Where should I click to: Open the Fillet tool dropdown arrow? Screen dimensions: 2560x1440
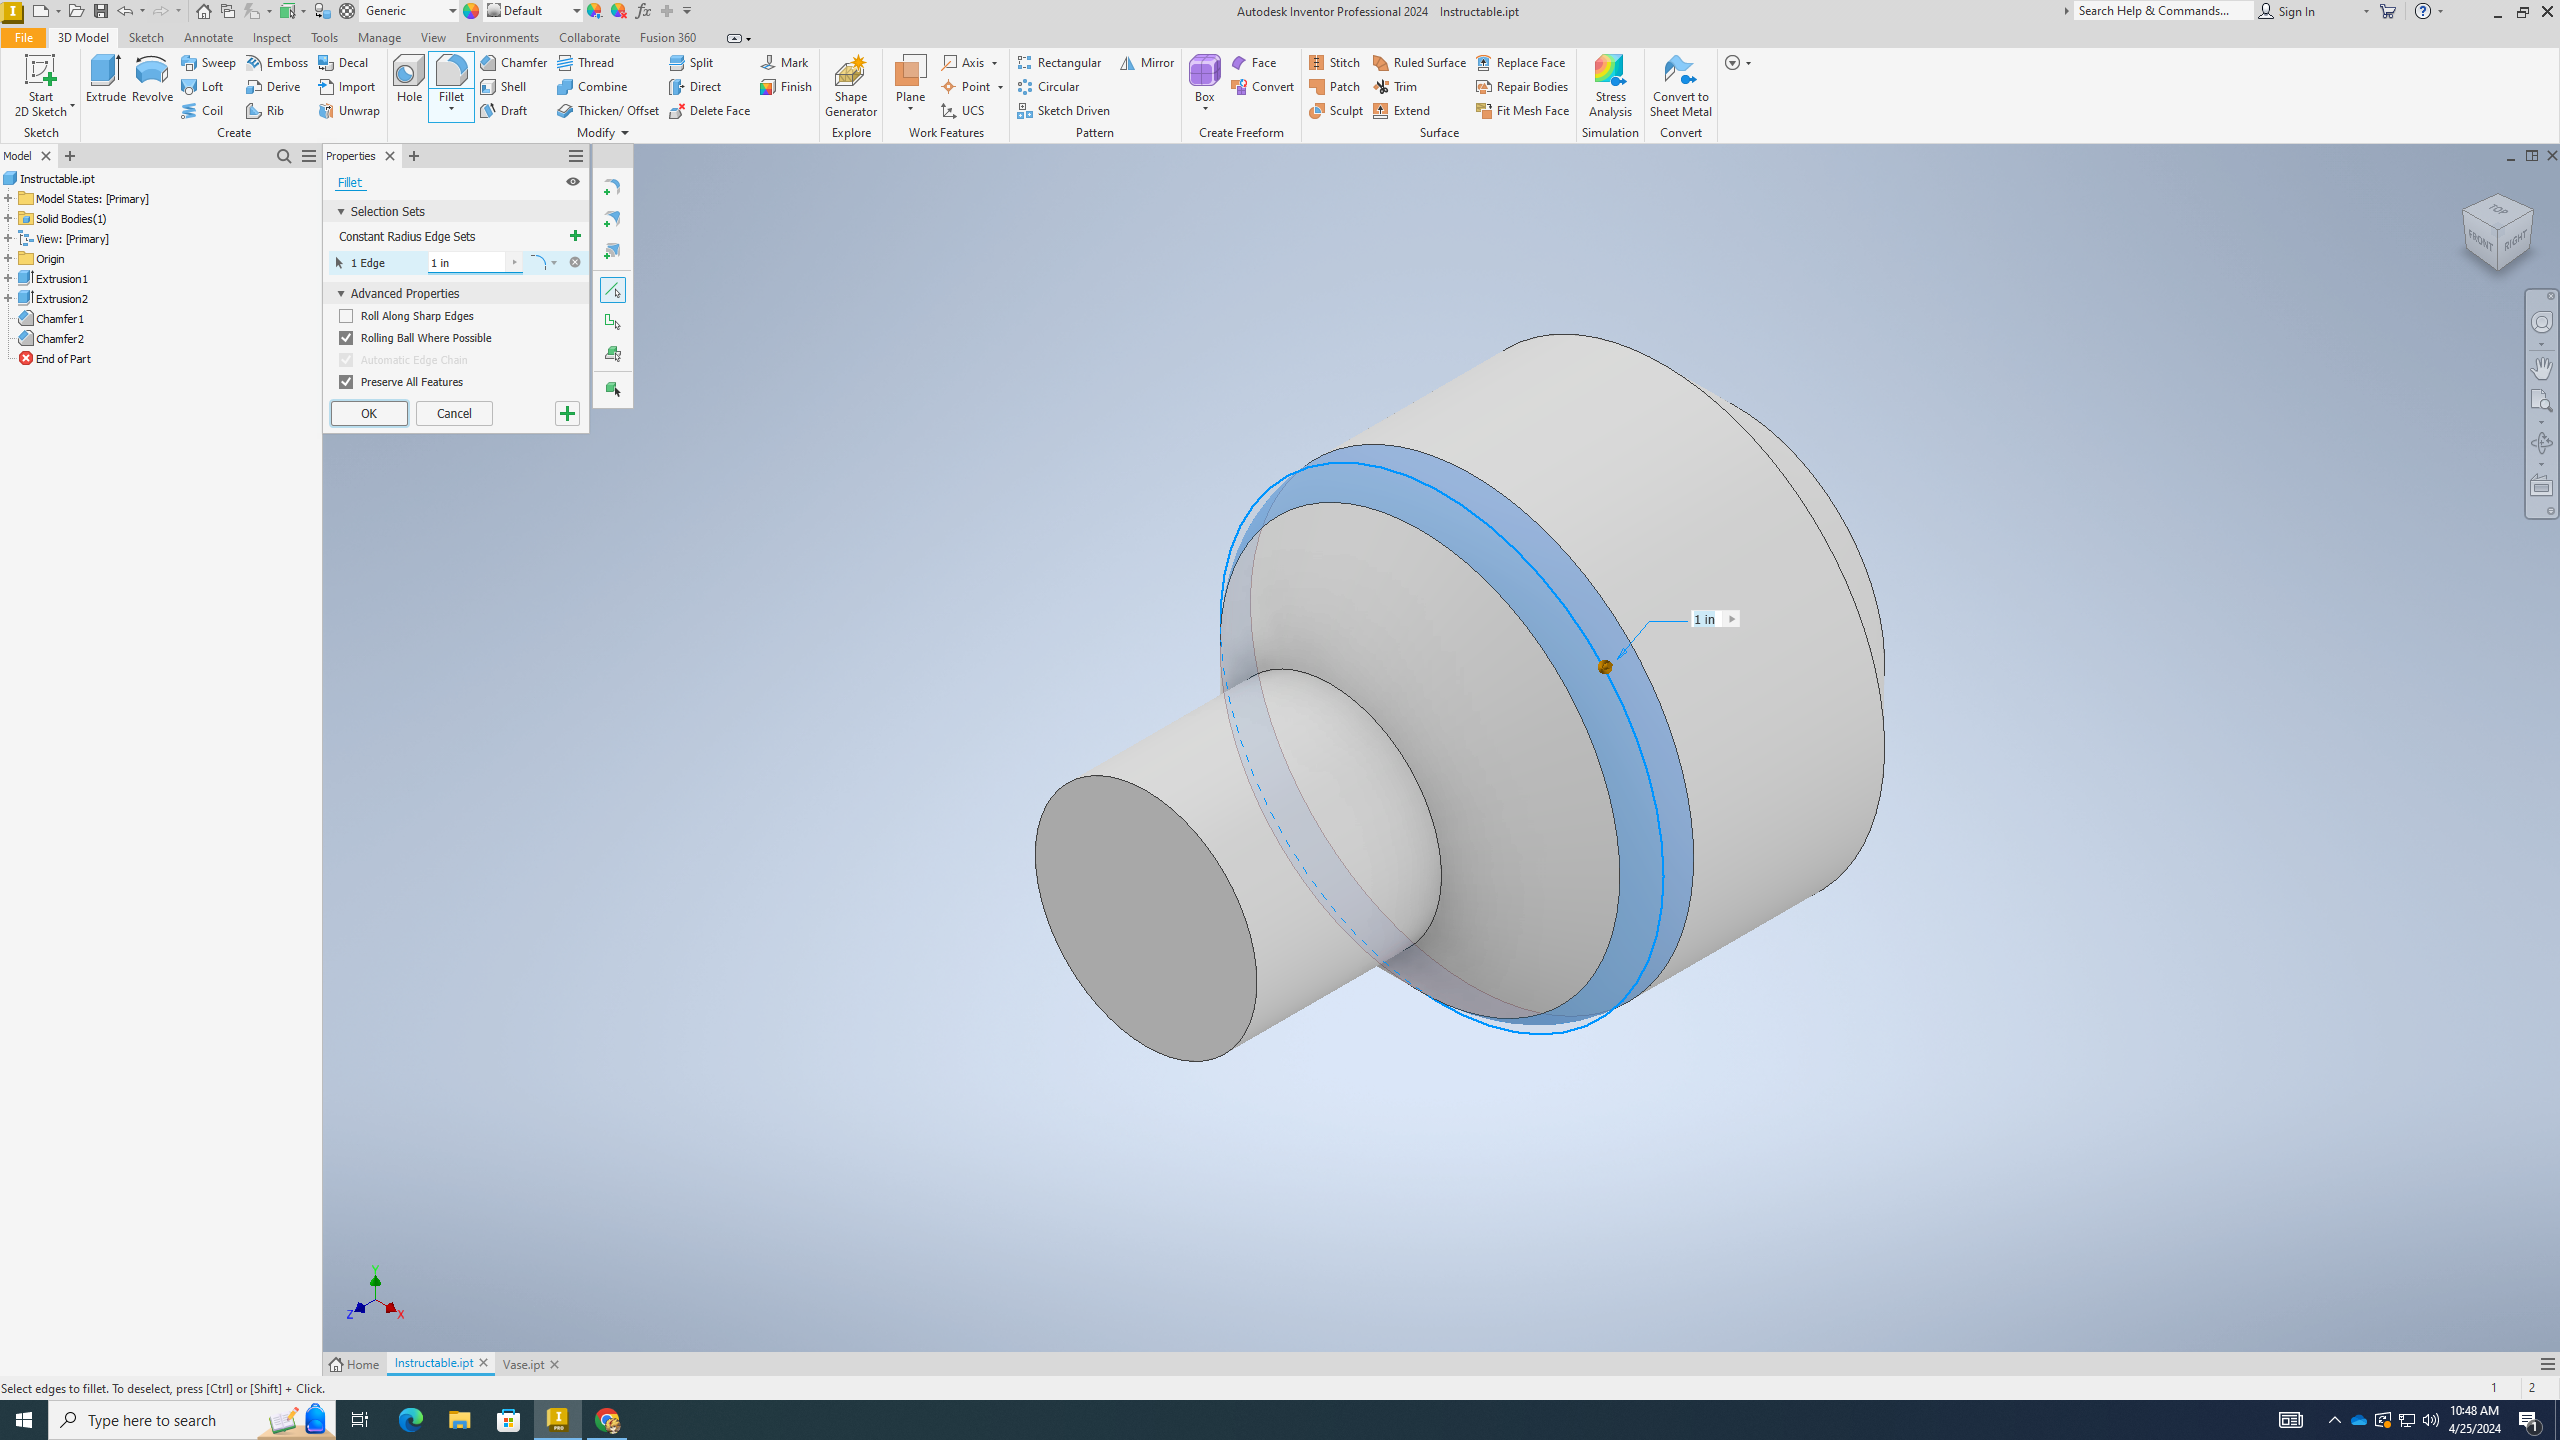(451, 109)
